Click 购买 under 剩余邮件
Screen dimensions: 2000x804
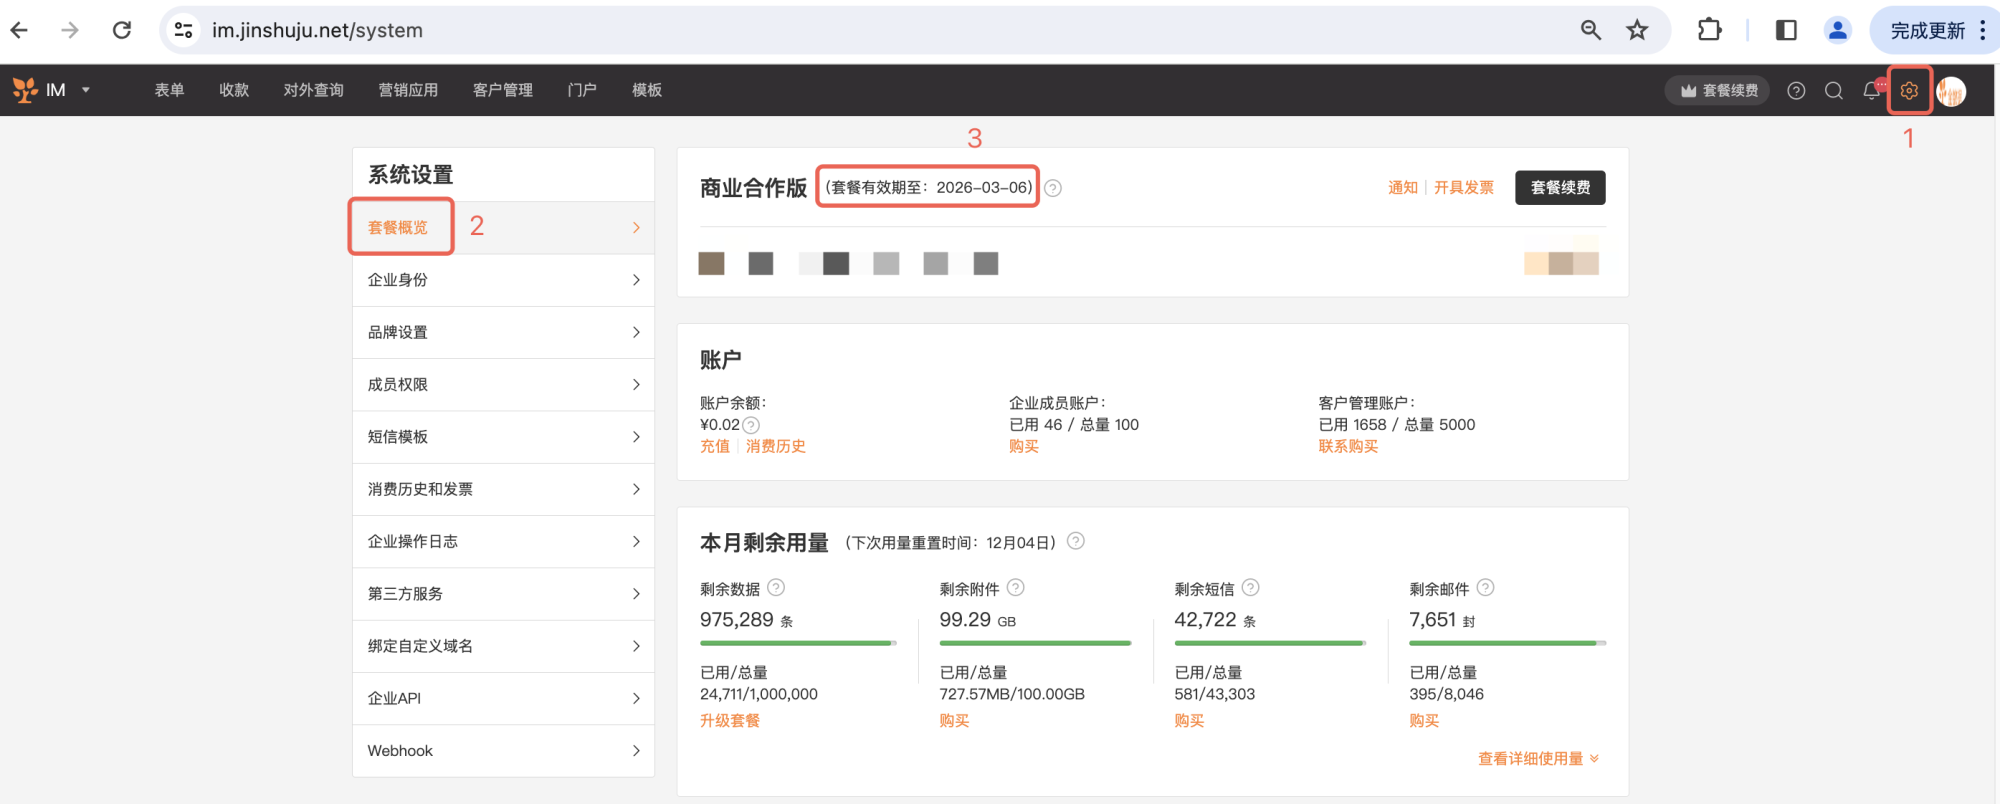1424,721
